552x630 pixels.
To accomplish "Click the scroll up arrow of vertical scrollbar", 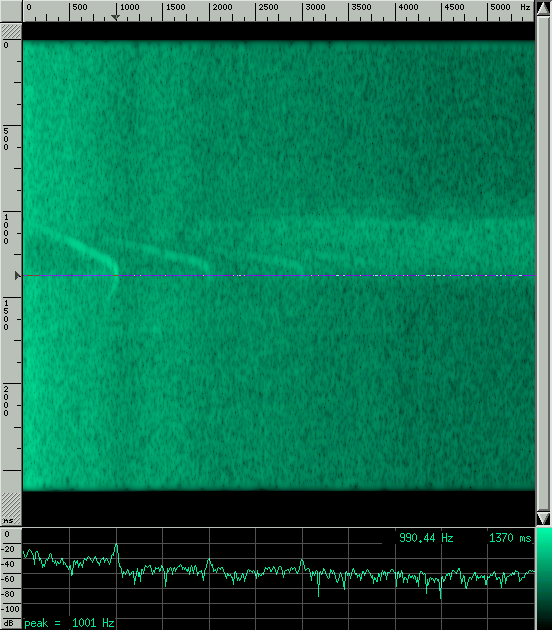I will click(x=543, y=8).
